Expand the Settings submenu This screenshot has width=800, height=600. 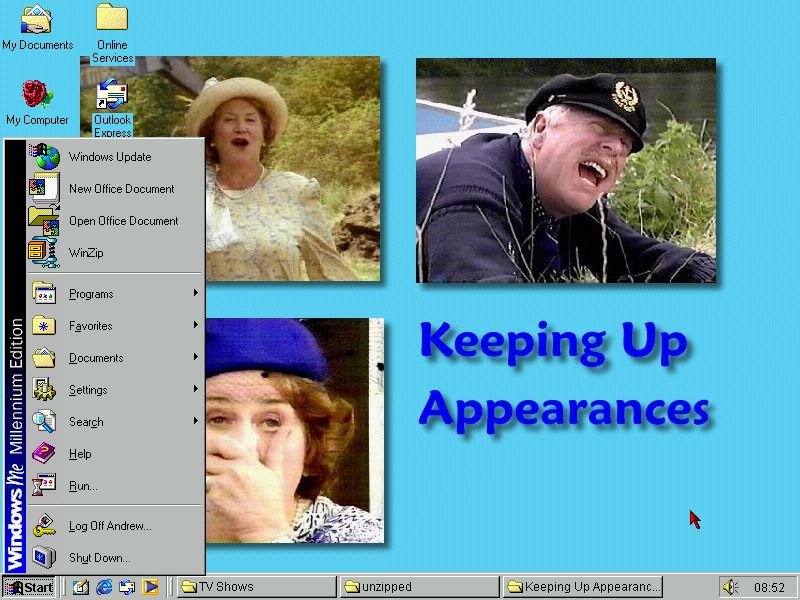click(88, 389)
